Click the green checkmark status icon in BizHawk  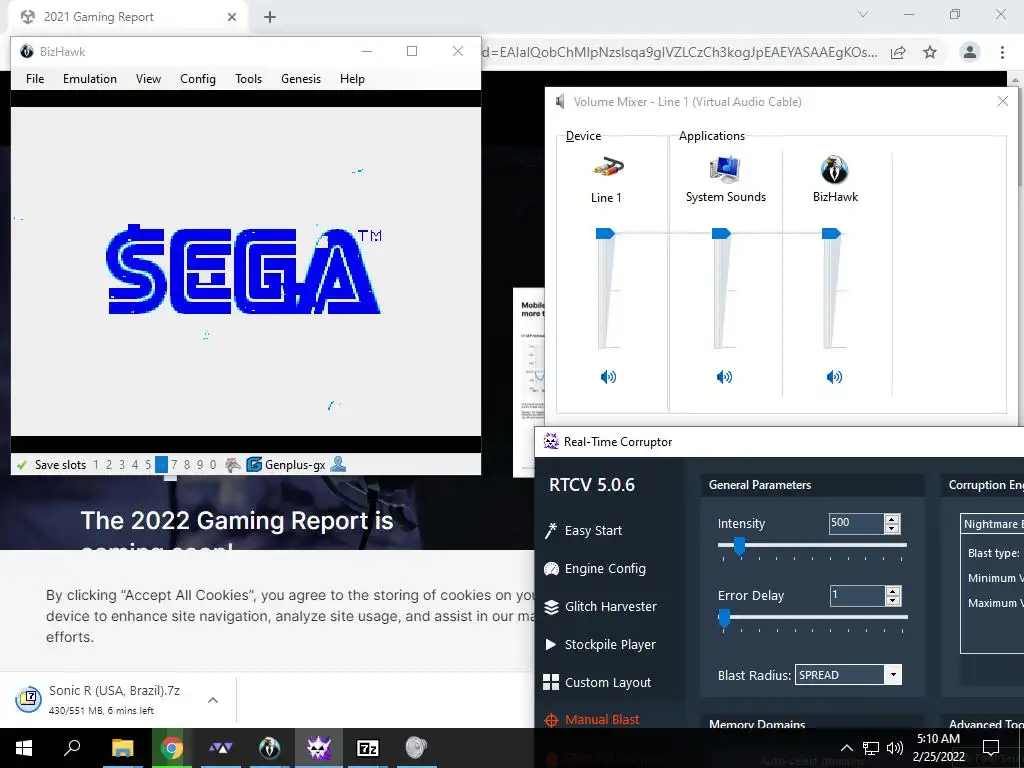click(22, 464)
